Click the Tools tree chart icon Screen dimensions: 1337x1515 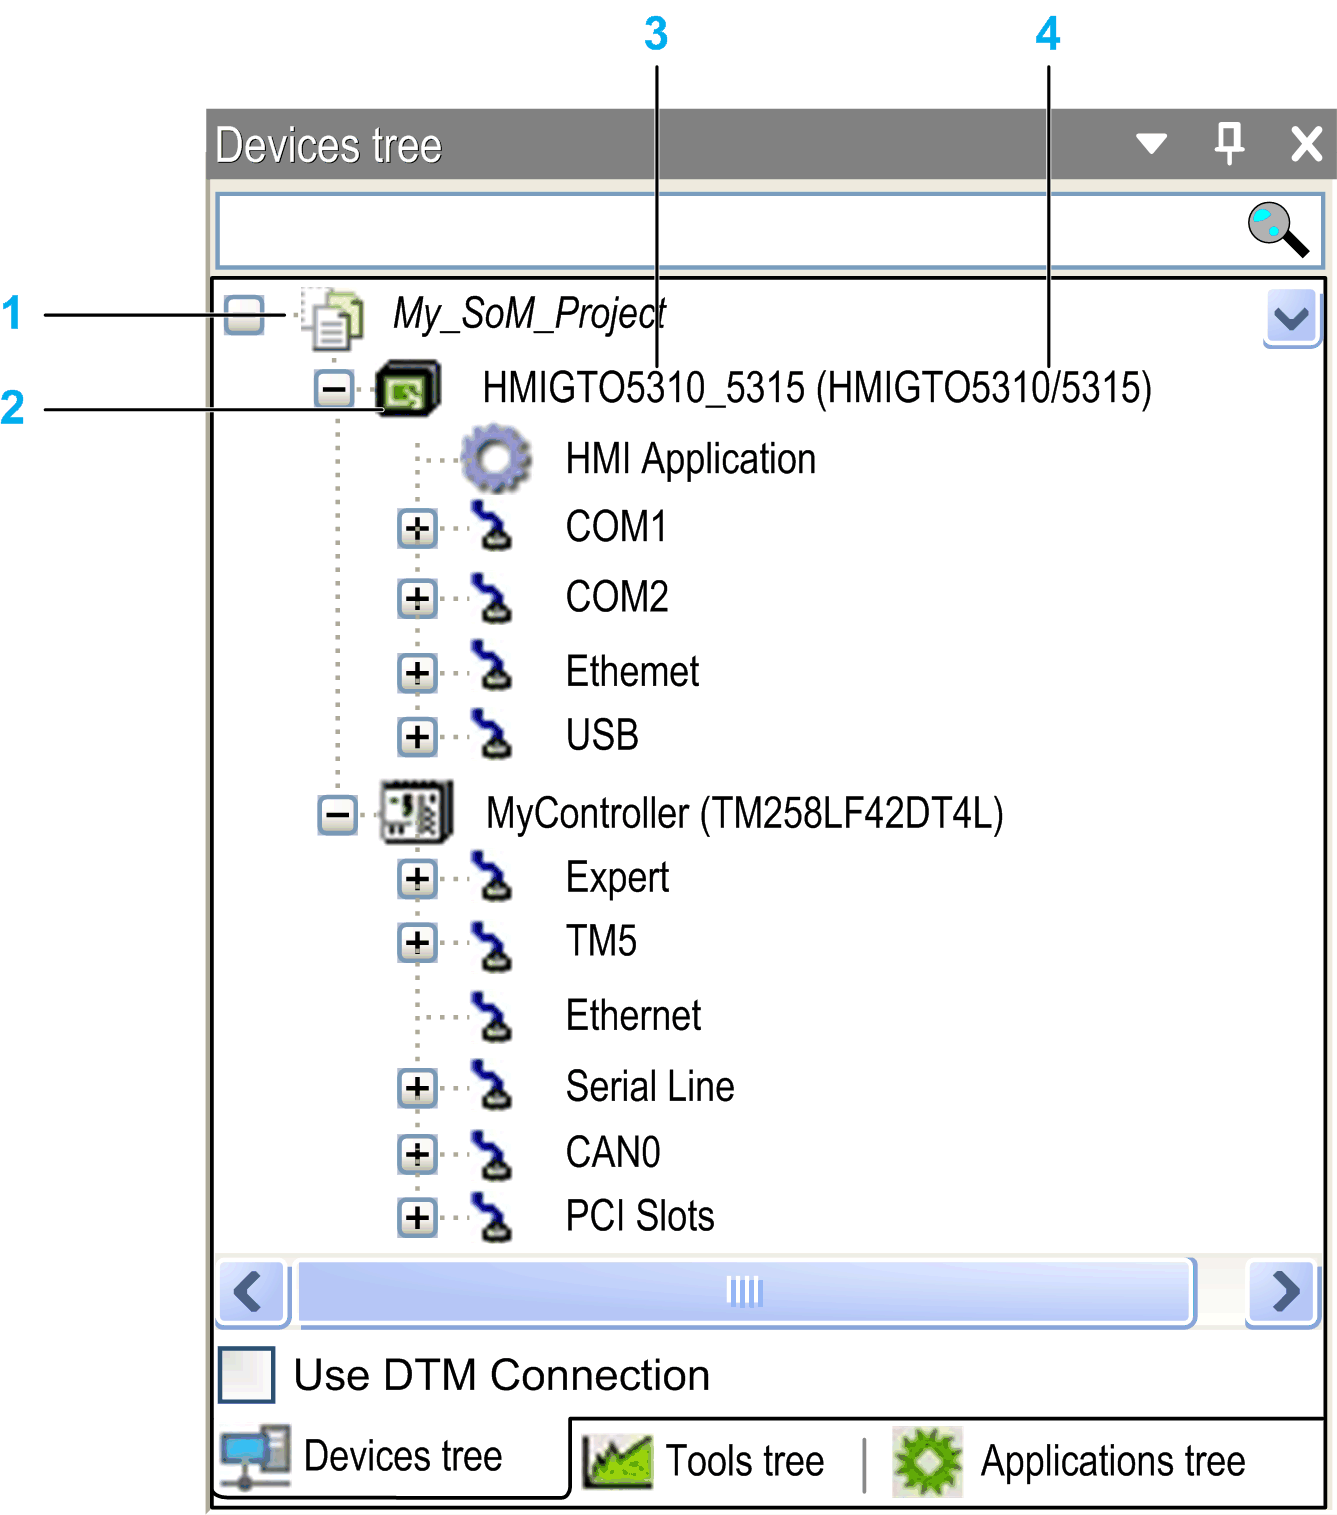pos(617,1461)
